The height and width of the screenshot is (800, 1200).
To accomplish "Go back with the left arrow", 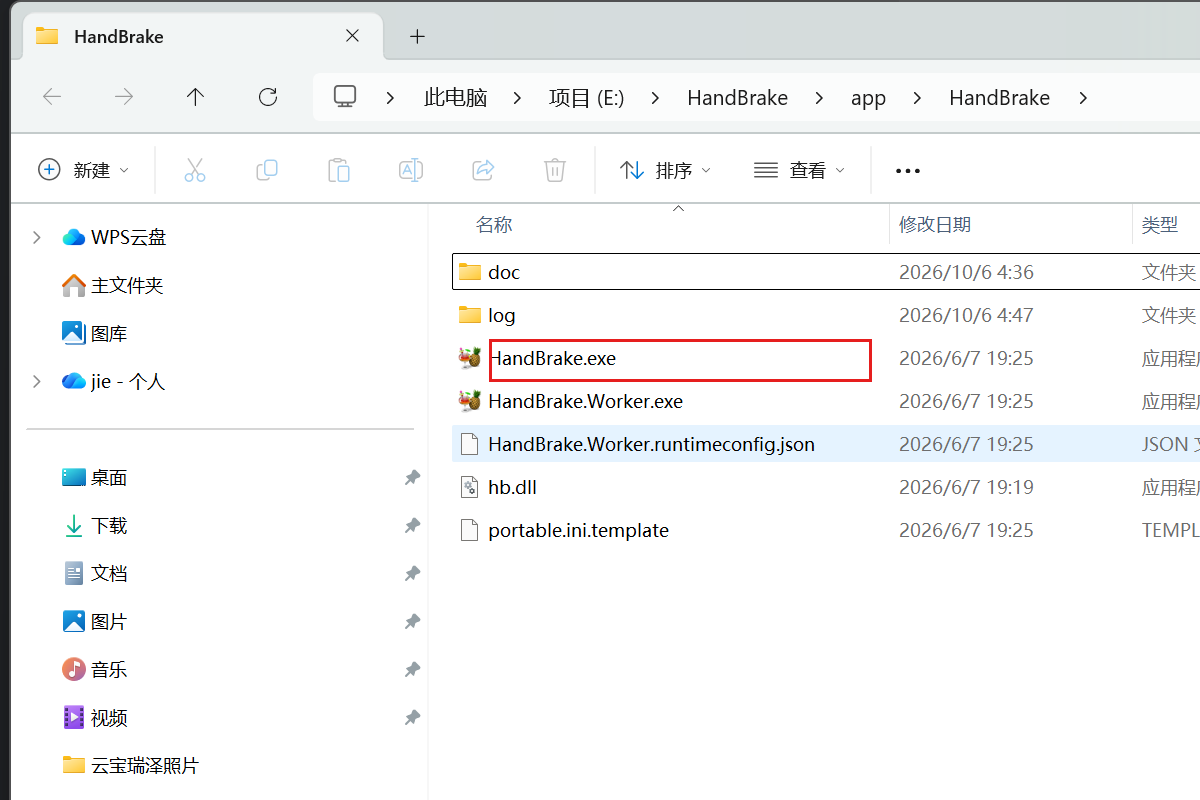I will (52, 97).
